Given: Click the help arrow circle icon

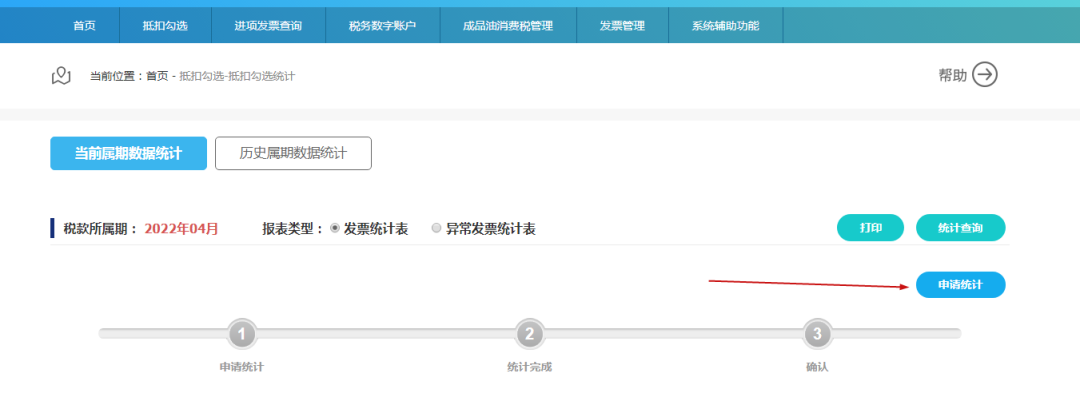Looking at the screenshot, I should coord(985,74).
